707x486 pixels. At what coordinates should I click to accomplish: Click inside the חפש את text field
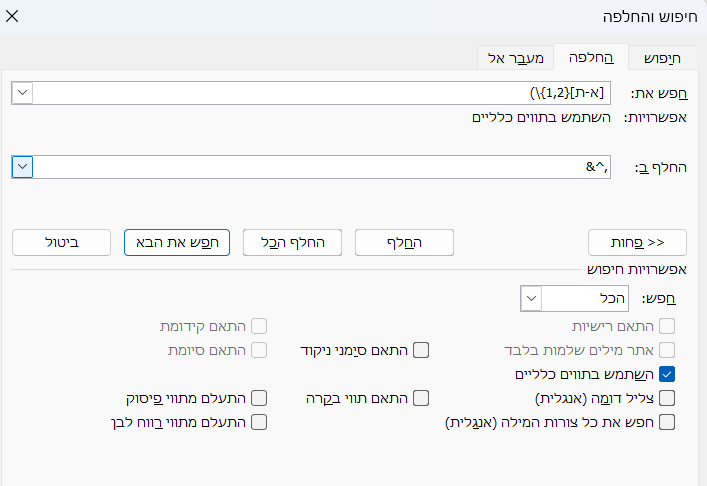click(x=321, y=93)
